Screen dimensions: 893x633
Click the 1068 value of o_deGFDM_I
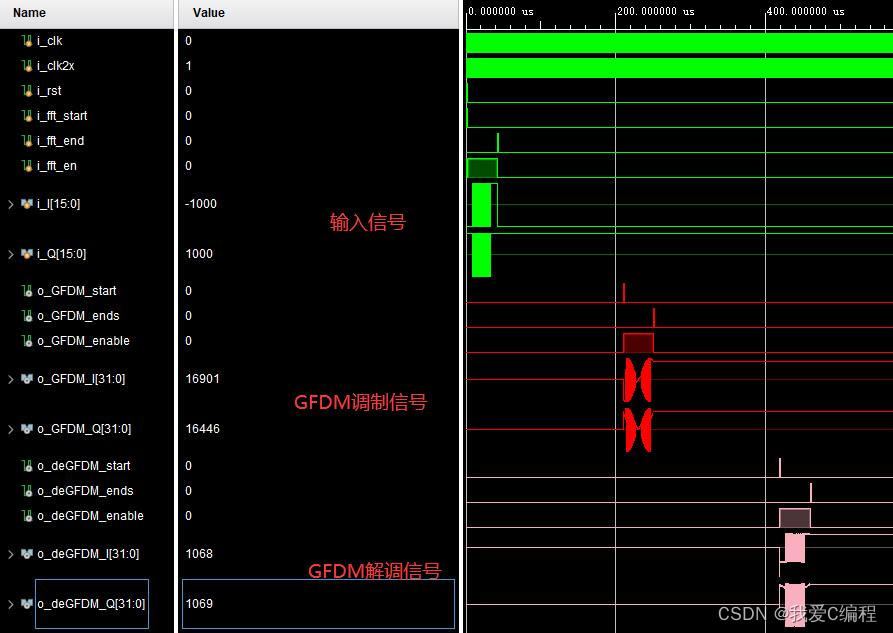tap(199, 554)
